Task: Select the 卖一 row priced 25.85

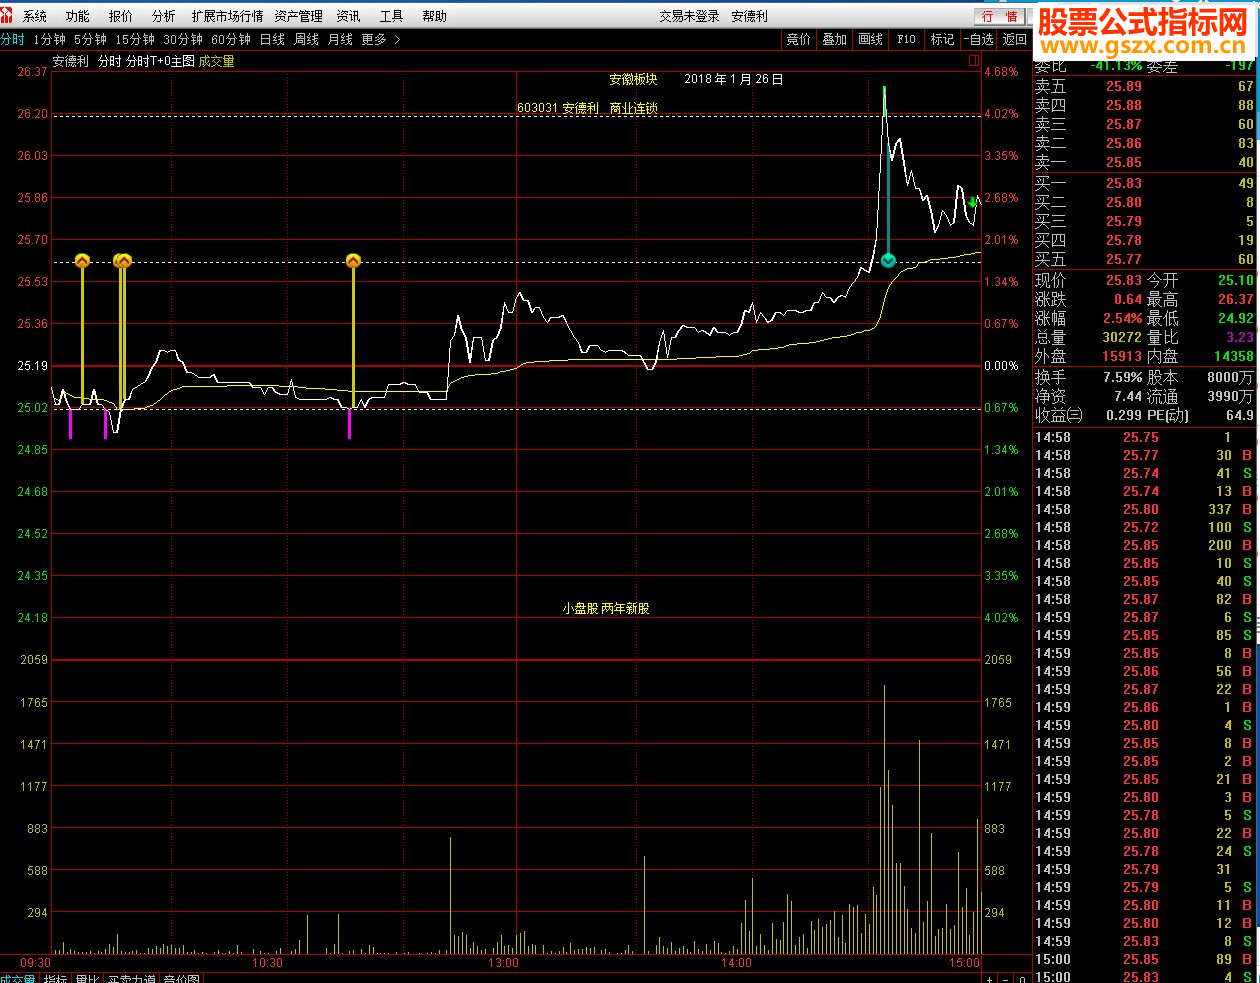Action: coord(1145,162)
